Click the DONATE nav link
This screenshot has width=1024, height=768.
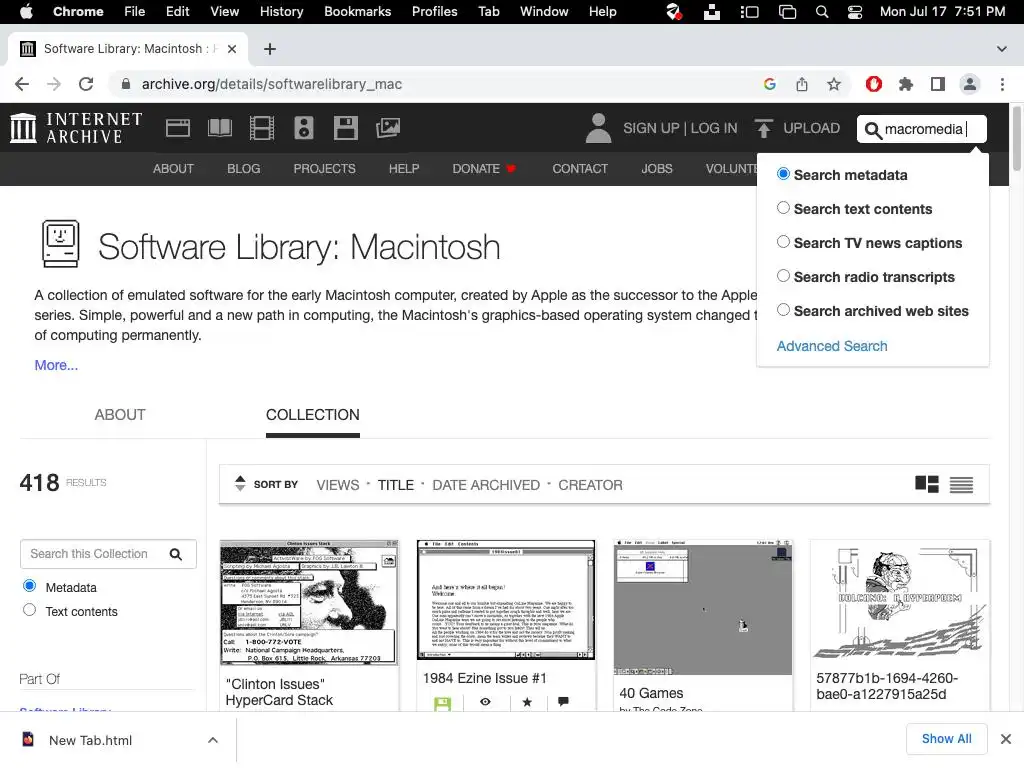484,168
